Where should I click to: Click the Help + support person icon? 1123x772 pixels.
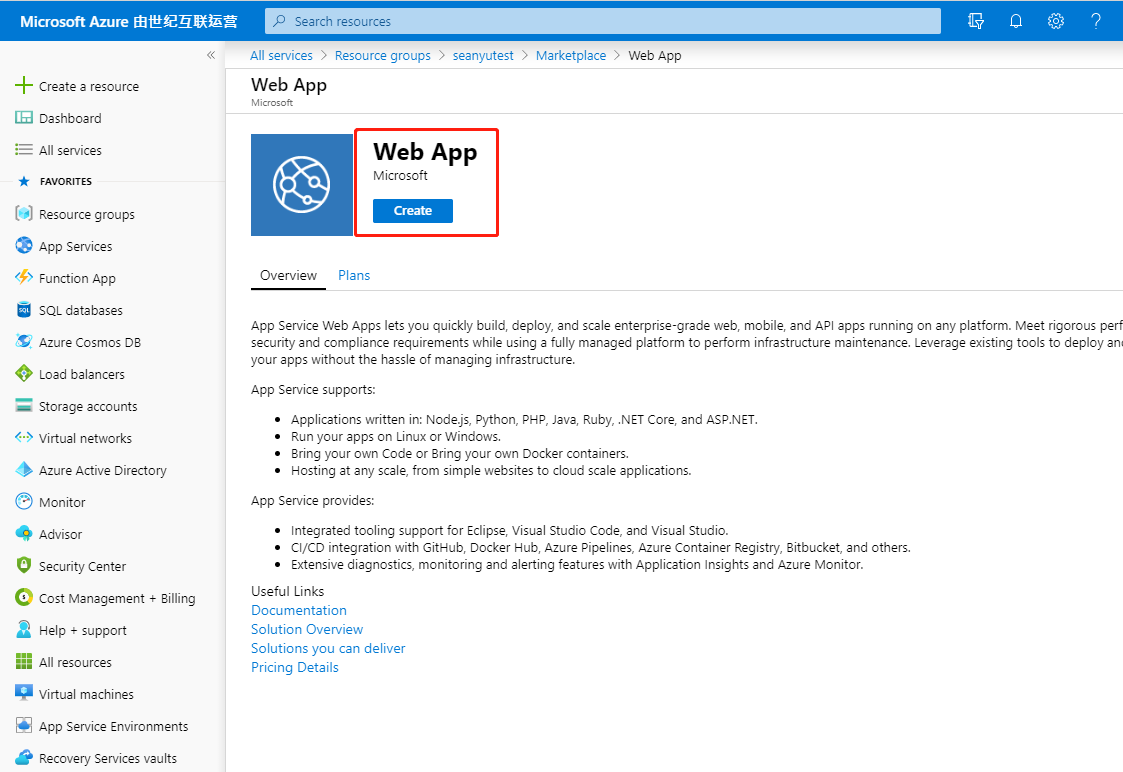24,629
